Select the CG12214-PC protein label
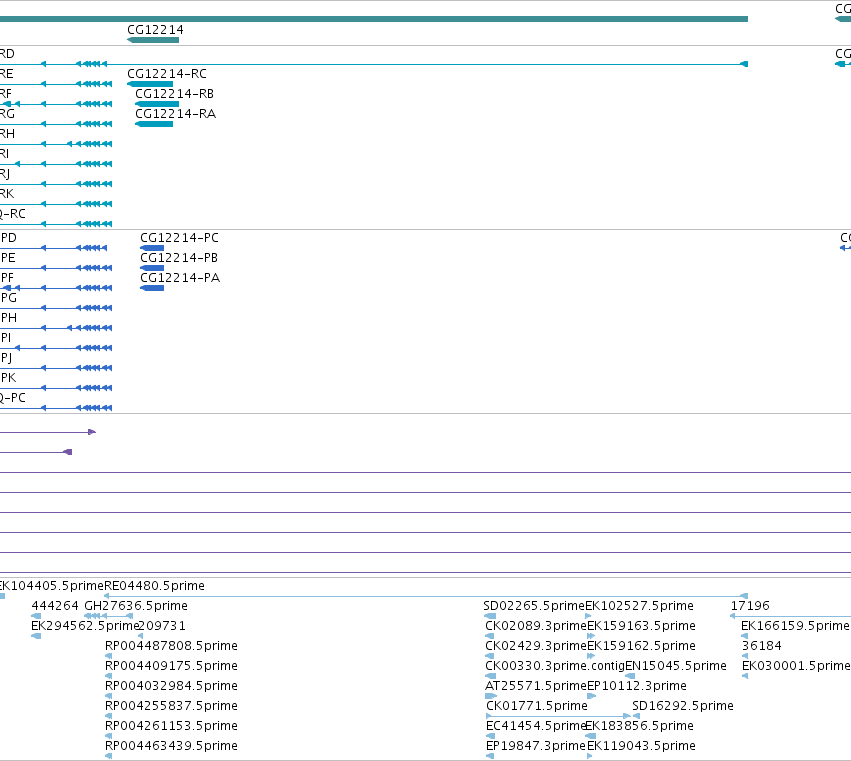Image resolution: width=851 pixels, height=761 pixels. pyautogui.click(x=179, y=238)
